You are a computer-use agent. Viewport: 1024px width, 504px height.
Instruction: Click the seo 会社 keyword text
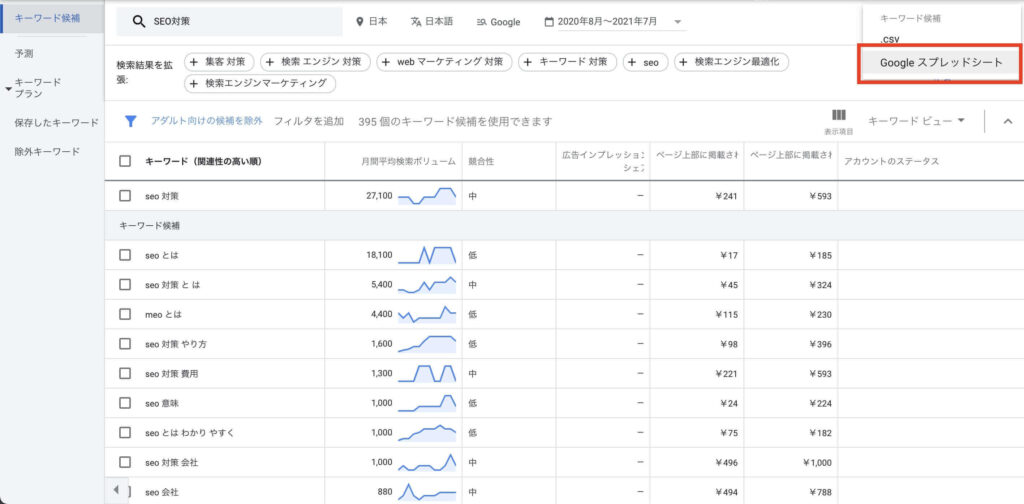click(x=163, y=492)
